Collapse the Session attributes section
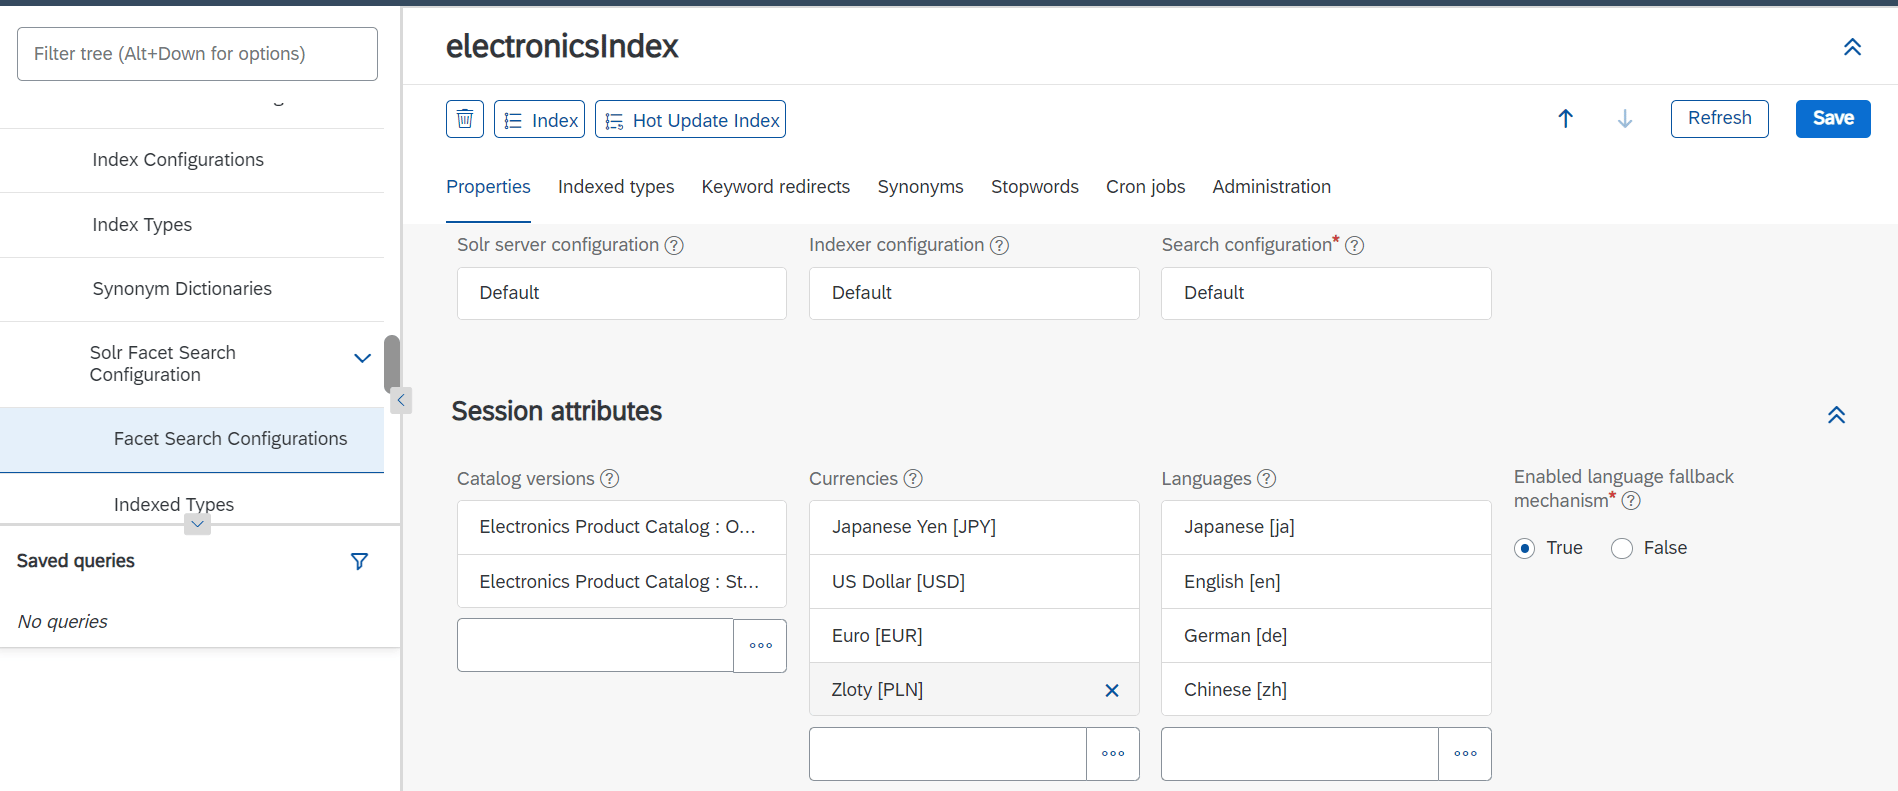1898x791 pixels. (x=1836, y=415)
